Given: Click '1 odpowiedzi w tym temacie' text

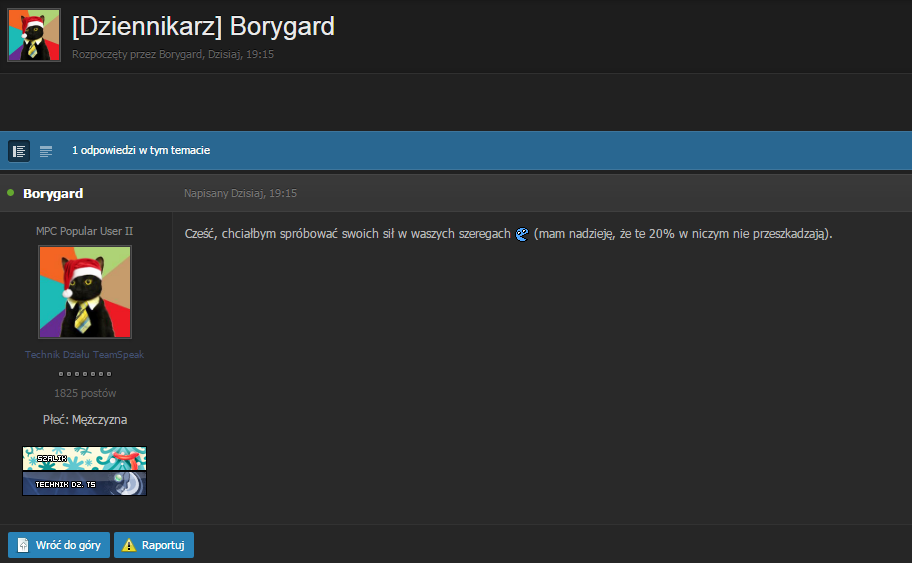Looking at the screenshot, I should tap(141, 150).
